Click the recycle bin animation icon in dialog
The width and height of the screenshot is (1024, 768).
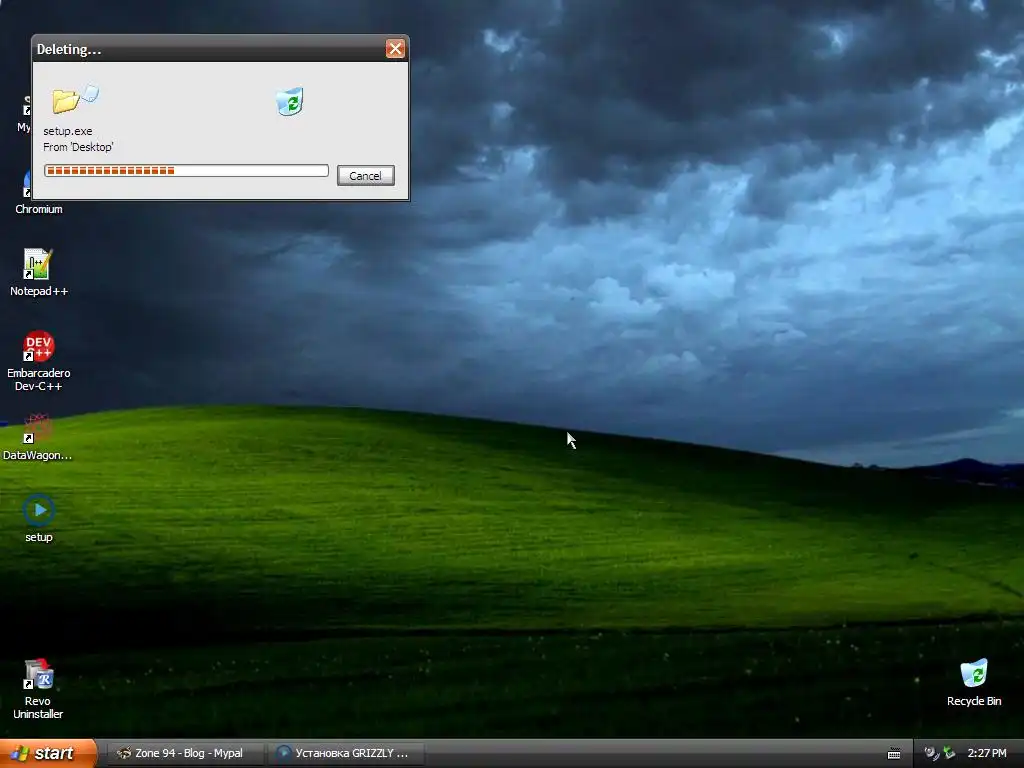point(290,102)
